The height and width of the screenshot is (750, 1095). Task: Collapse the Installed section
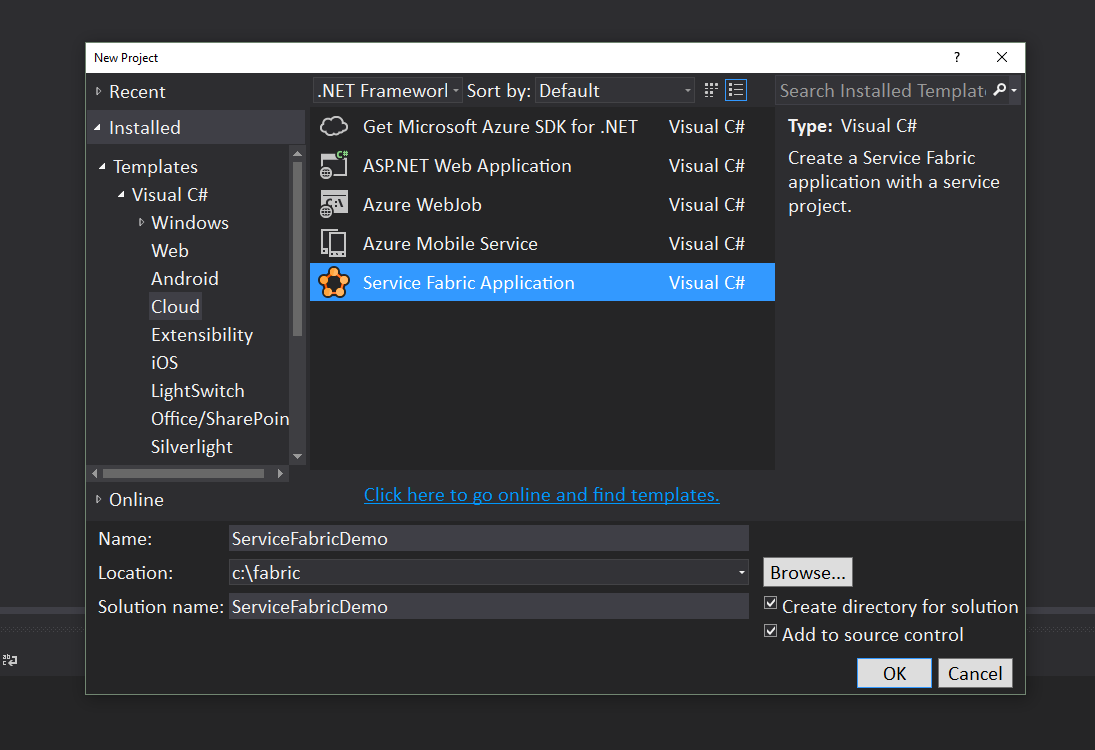(98, 127)
